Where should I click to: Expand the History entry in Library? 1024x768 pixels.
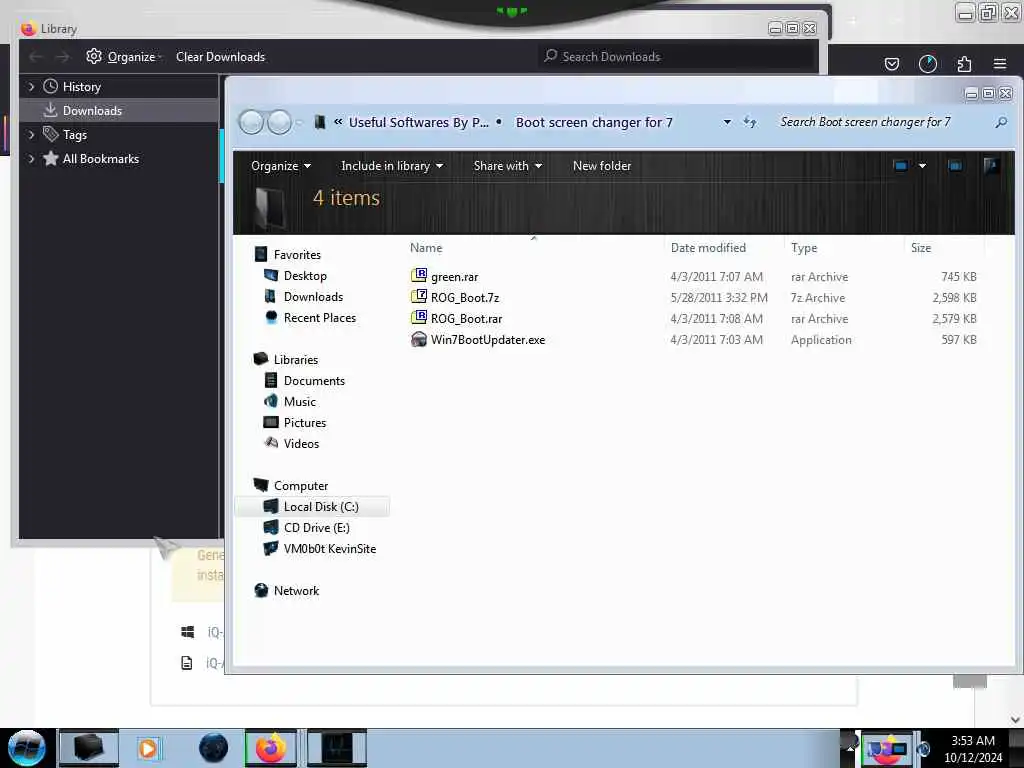[x=31, y=87]
